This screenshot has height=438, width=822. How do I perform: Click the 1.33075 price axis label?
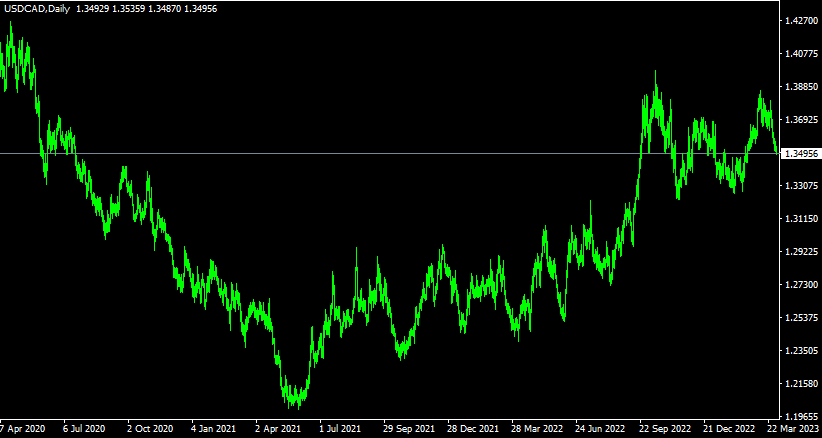(x=800, y=186)
